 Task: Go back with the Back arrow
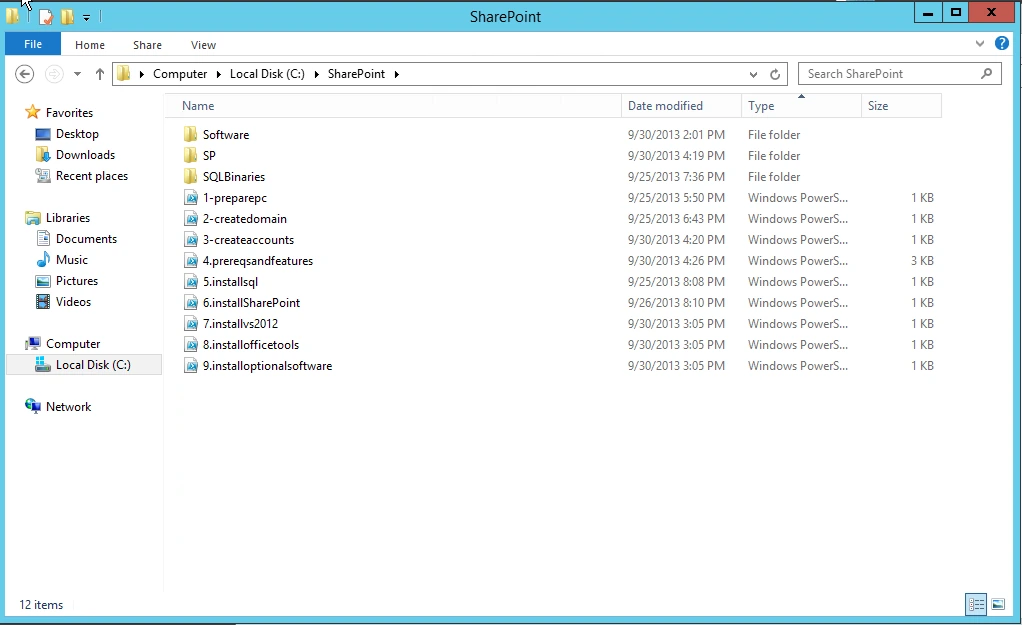tap(25, 74)
